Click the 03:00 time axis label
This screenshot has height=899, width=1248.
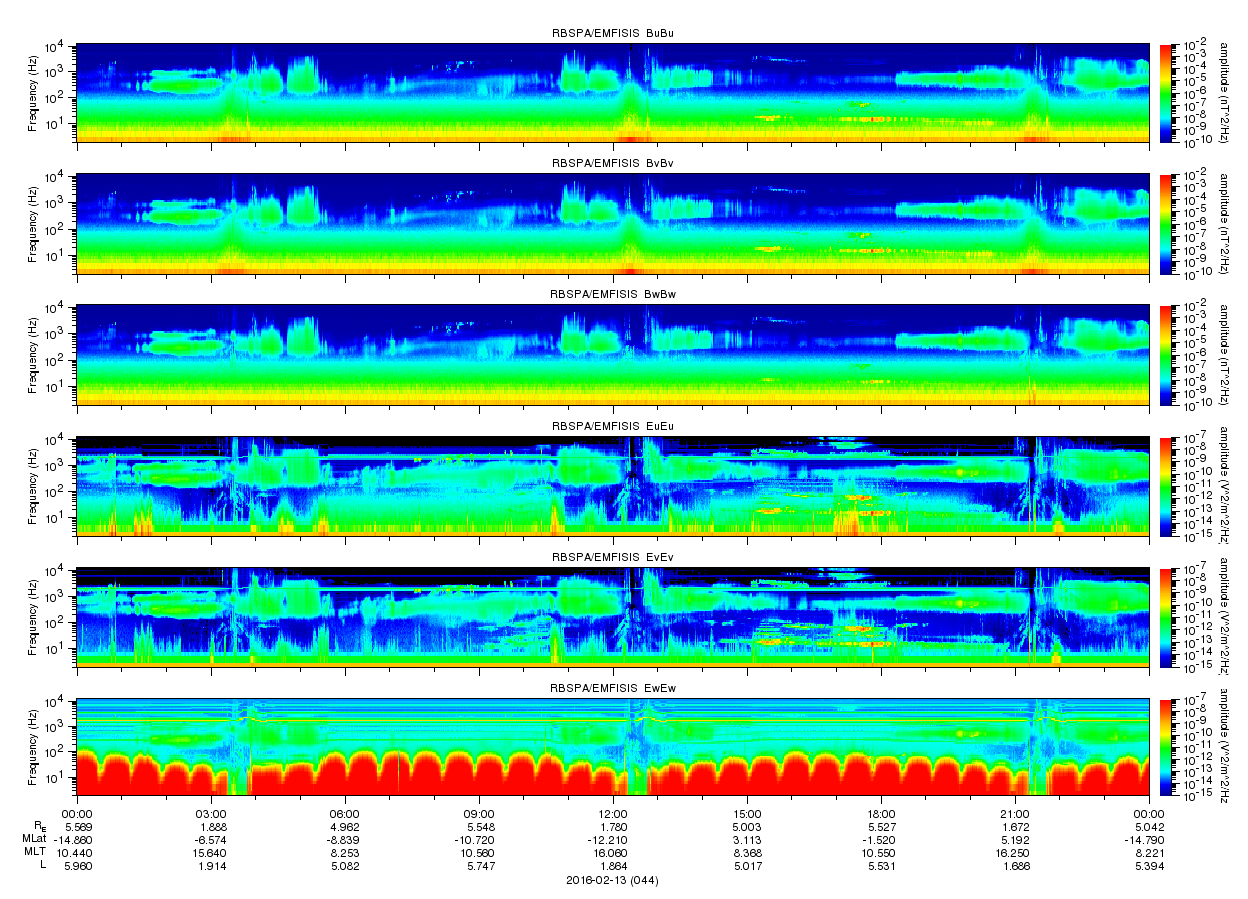[x=211, y=814]
